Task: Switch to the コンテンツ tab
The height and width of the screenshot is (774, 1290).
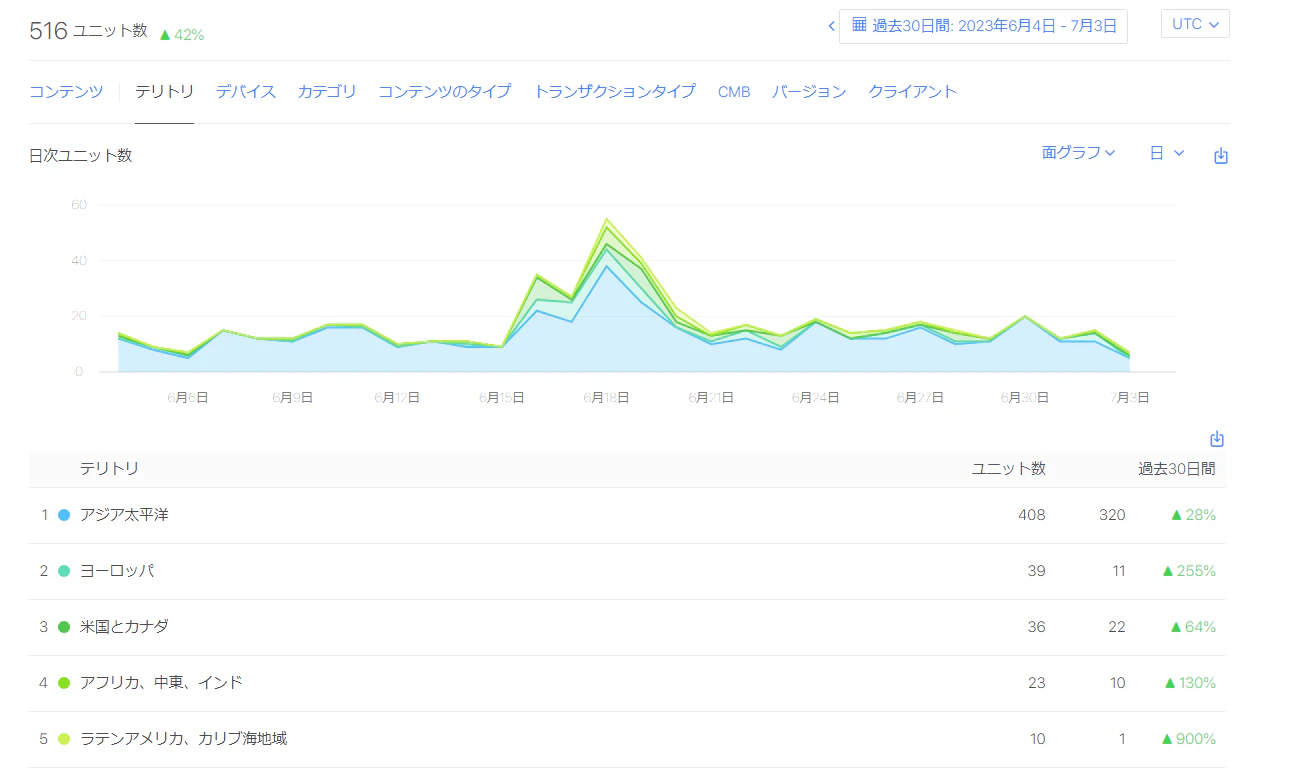Action: [x=66, y=91]
